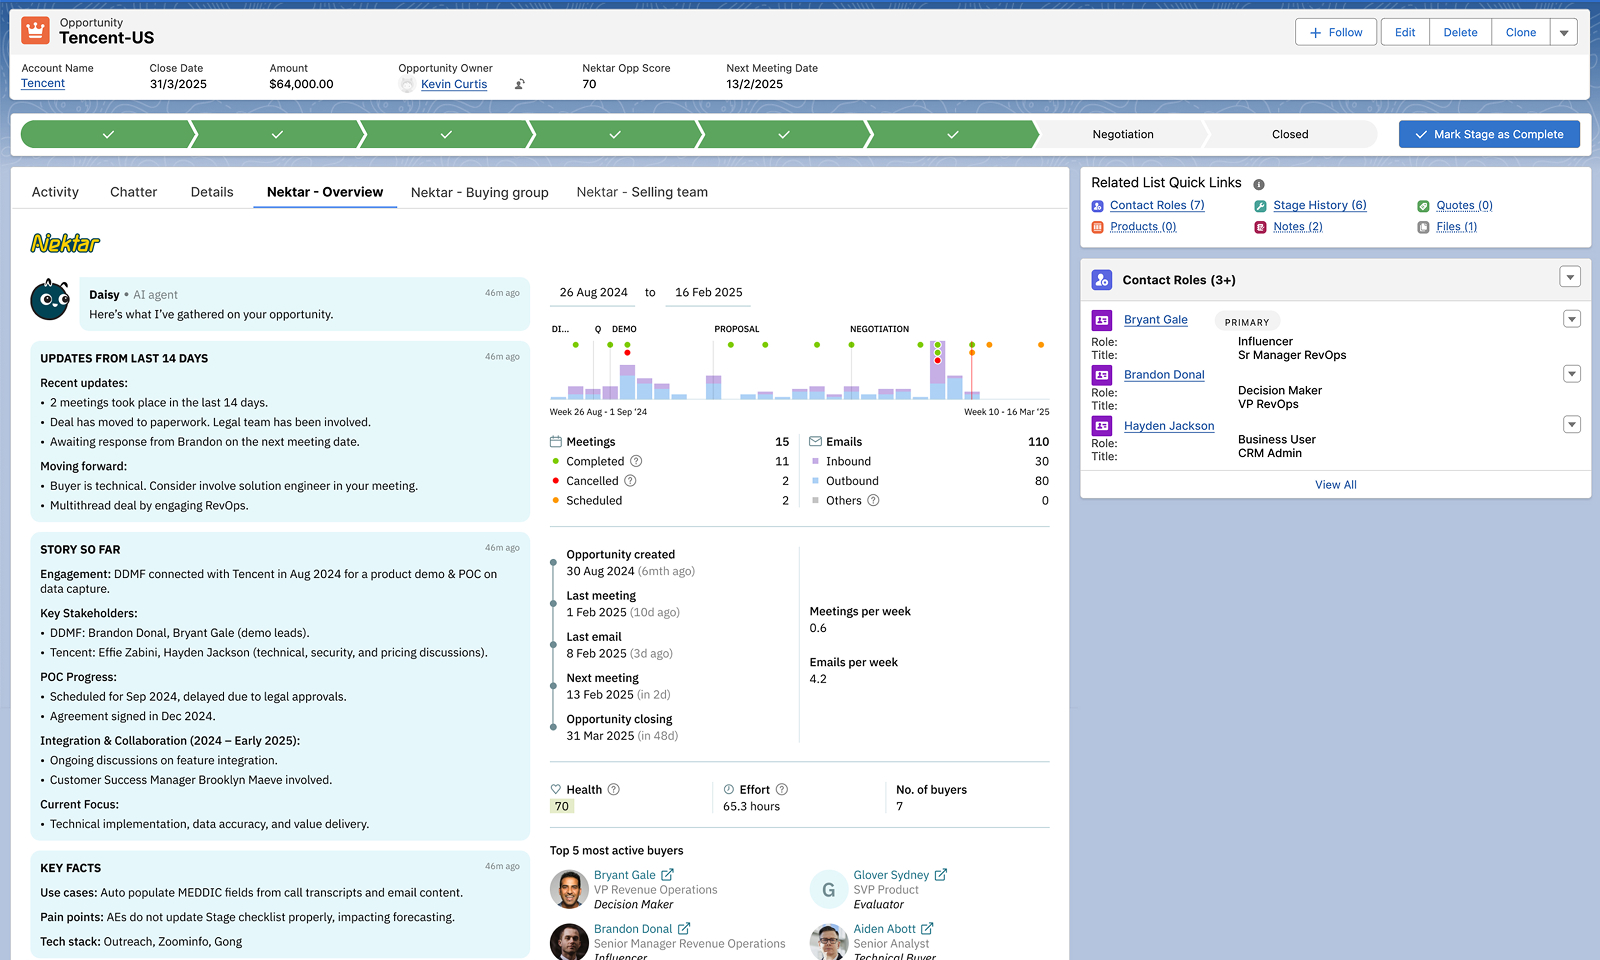
Task: Click the Daisy AI agent avatar
Action: click(50, 300)
